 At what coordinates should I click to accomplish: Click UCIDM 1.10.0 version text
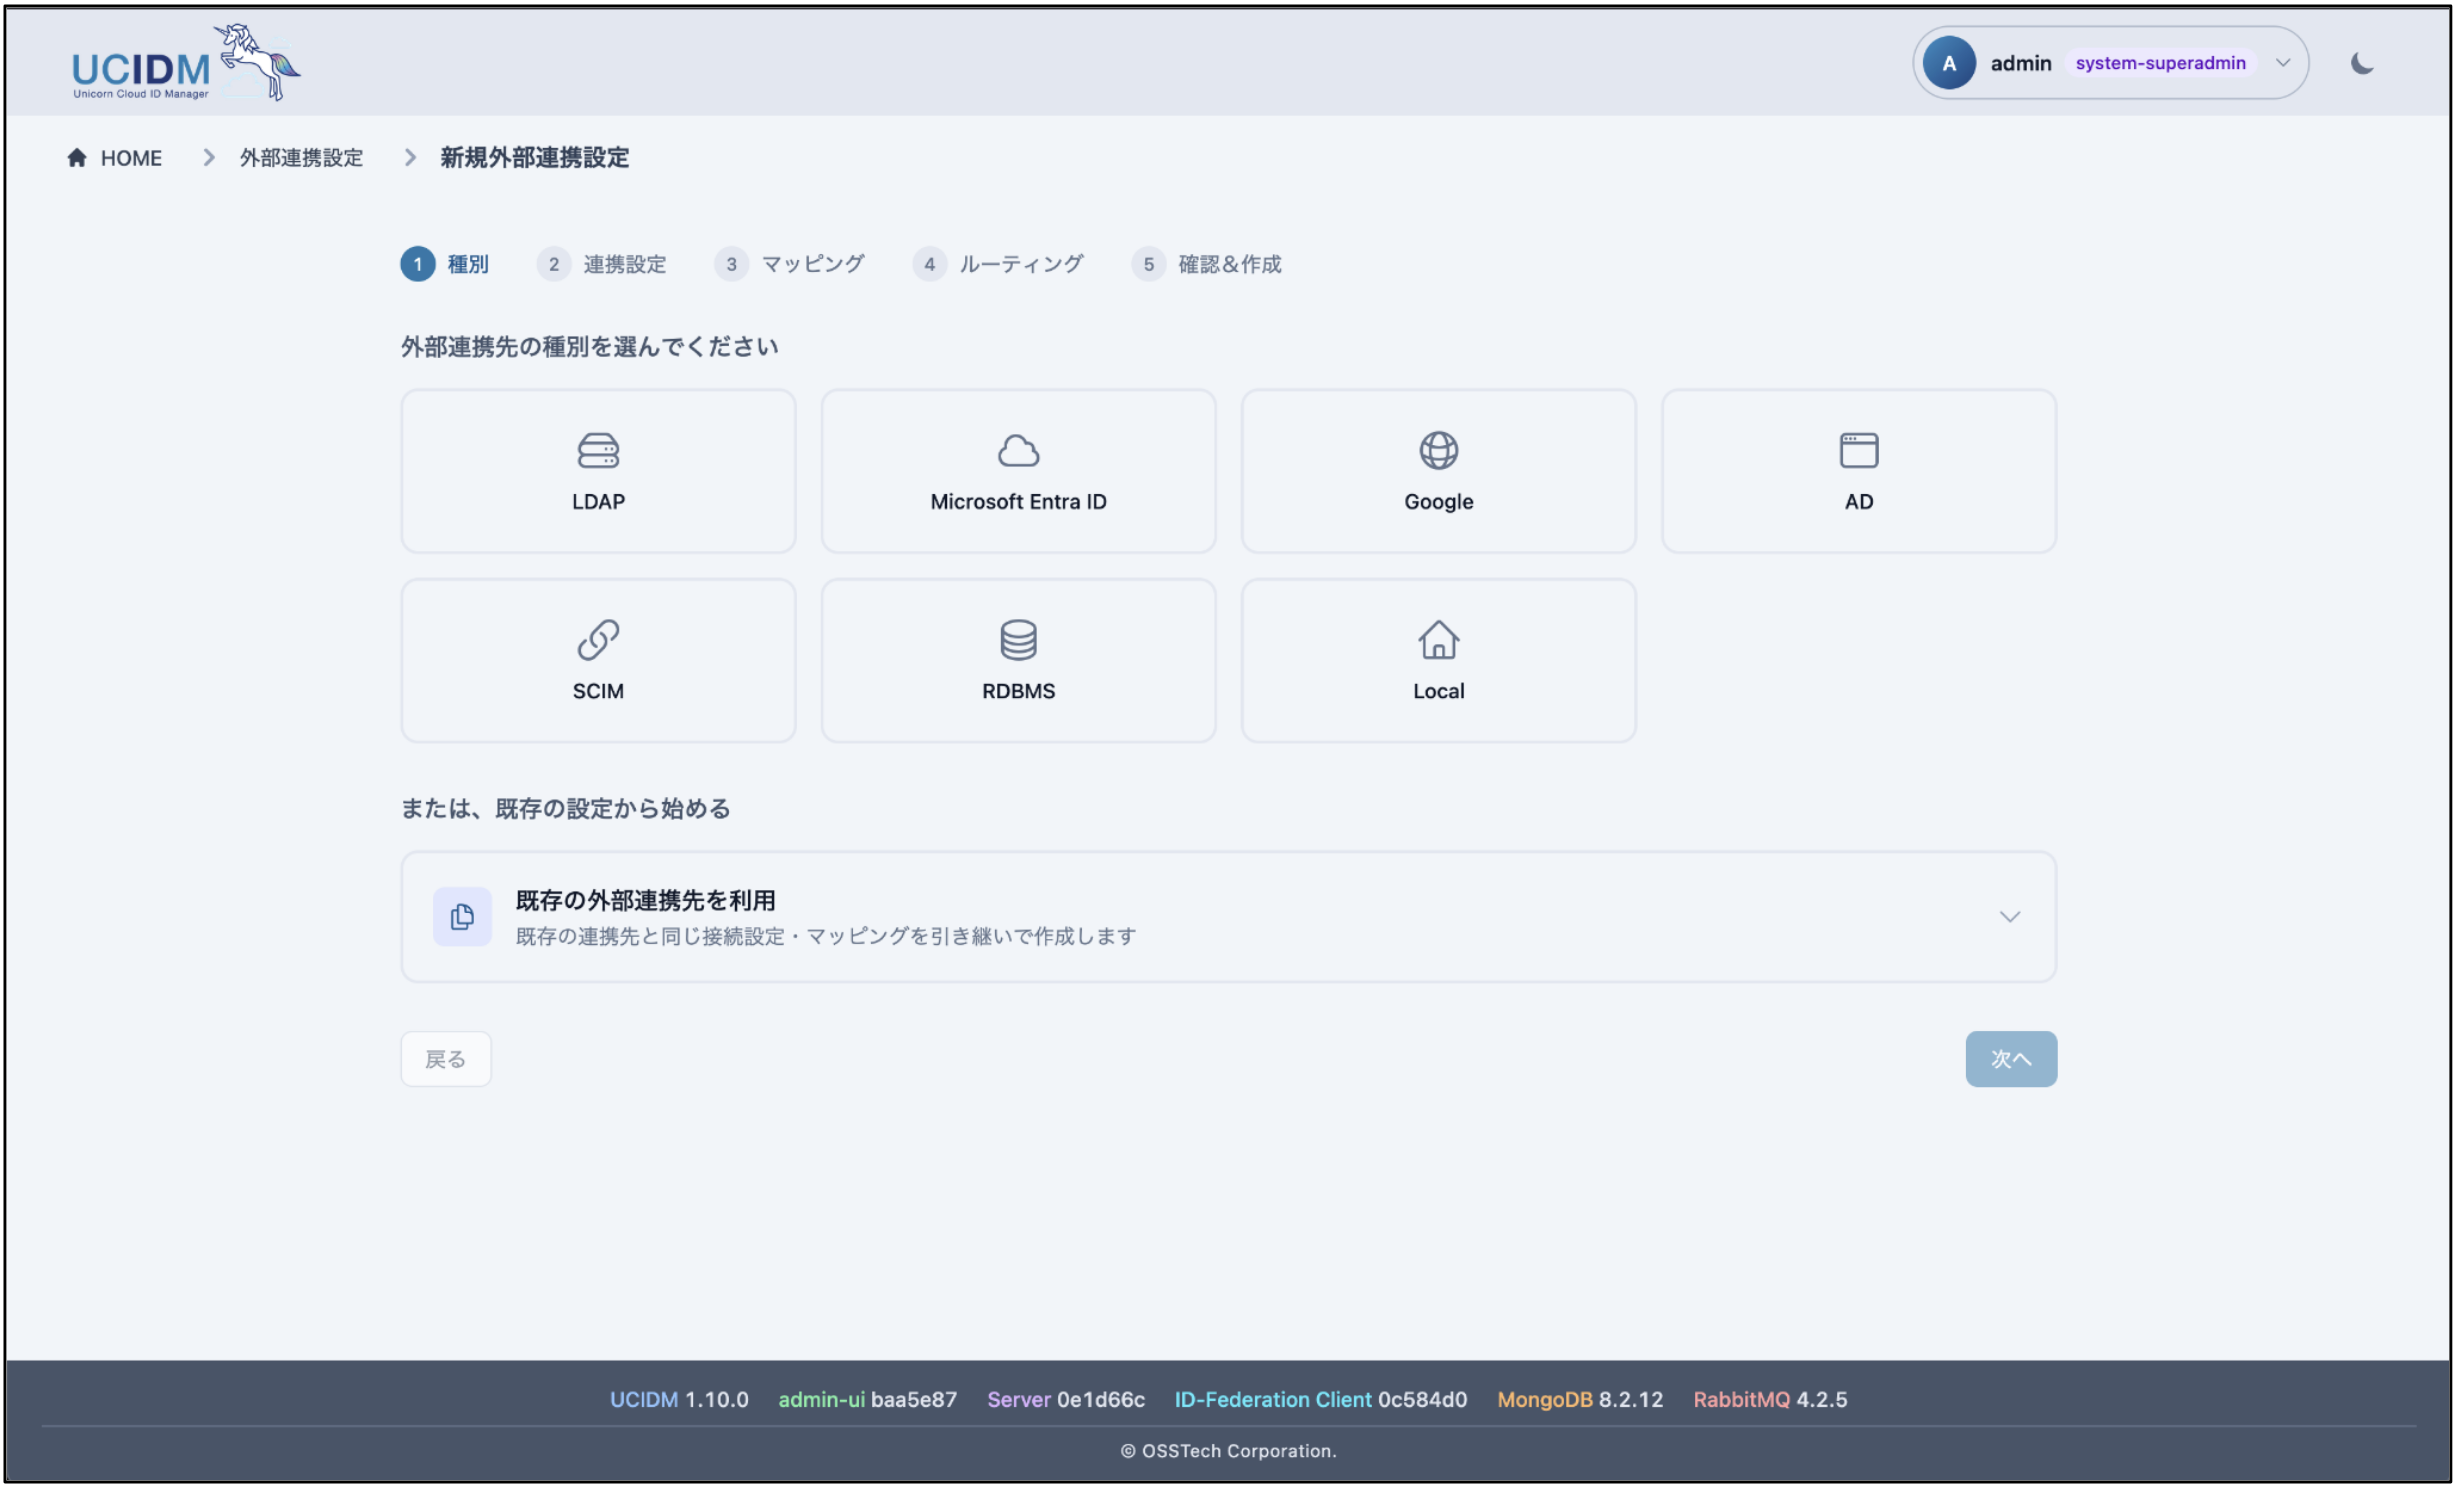point(679,1400)
